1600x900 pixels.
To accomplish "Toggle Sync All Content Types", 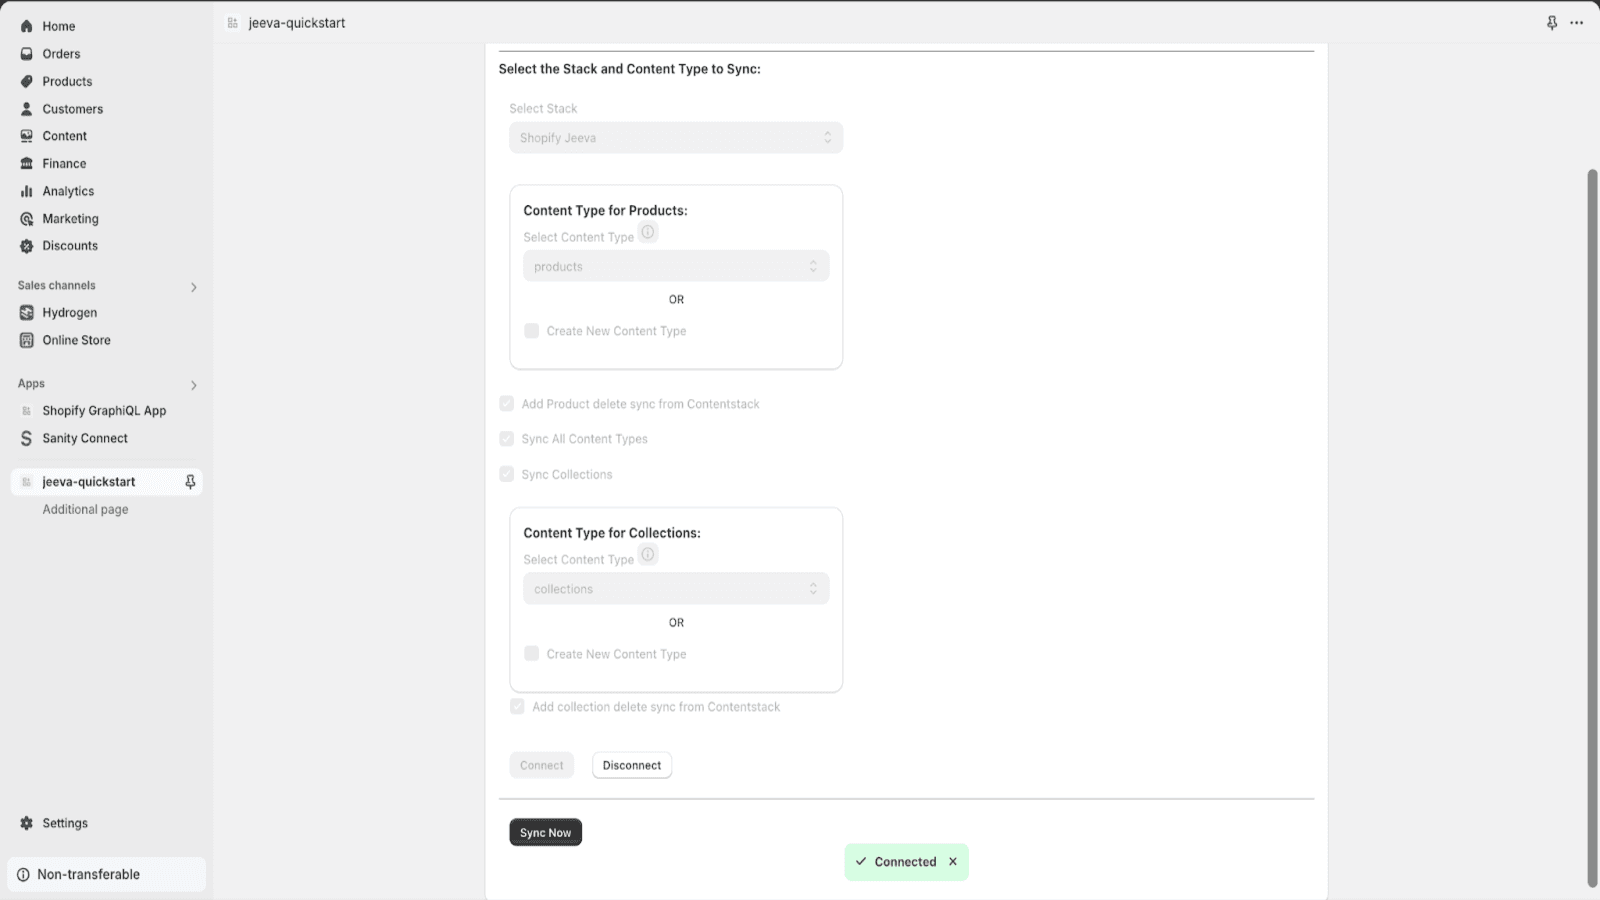I will tap(507, 438).
